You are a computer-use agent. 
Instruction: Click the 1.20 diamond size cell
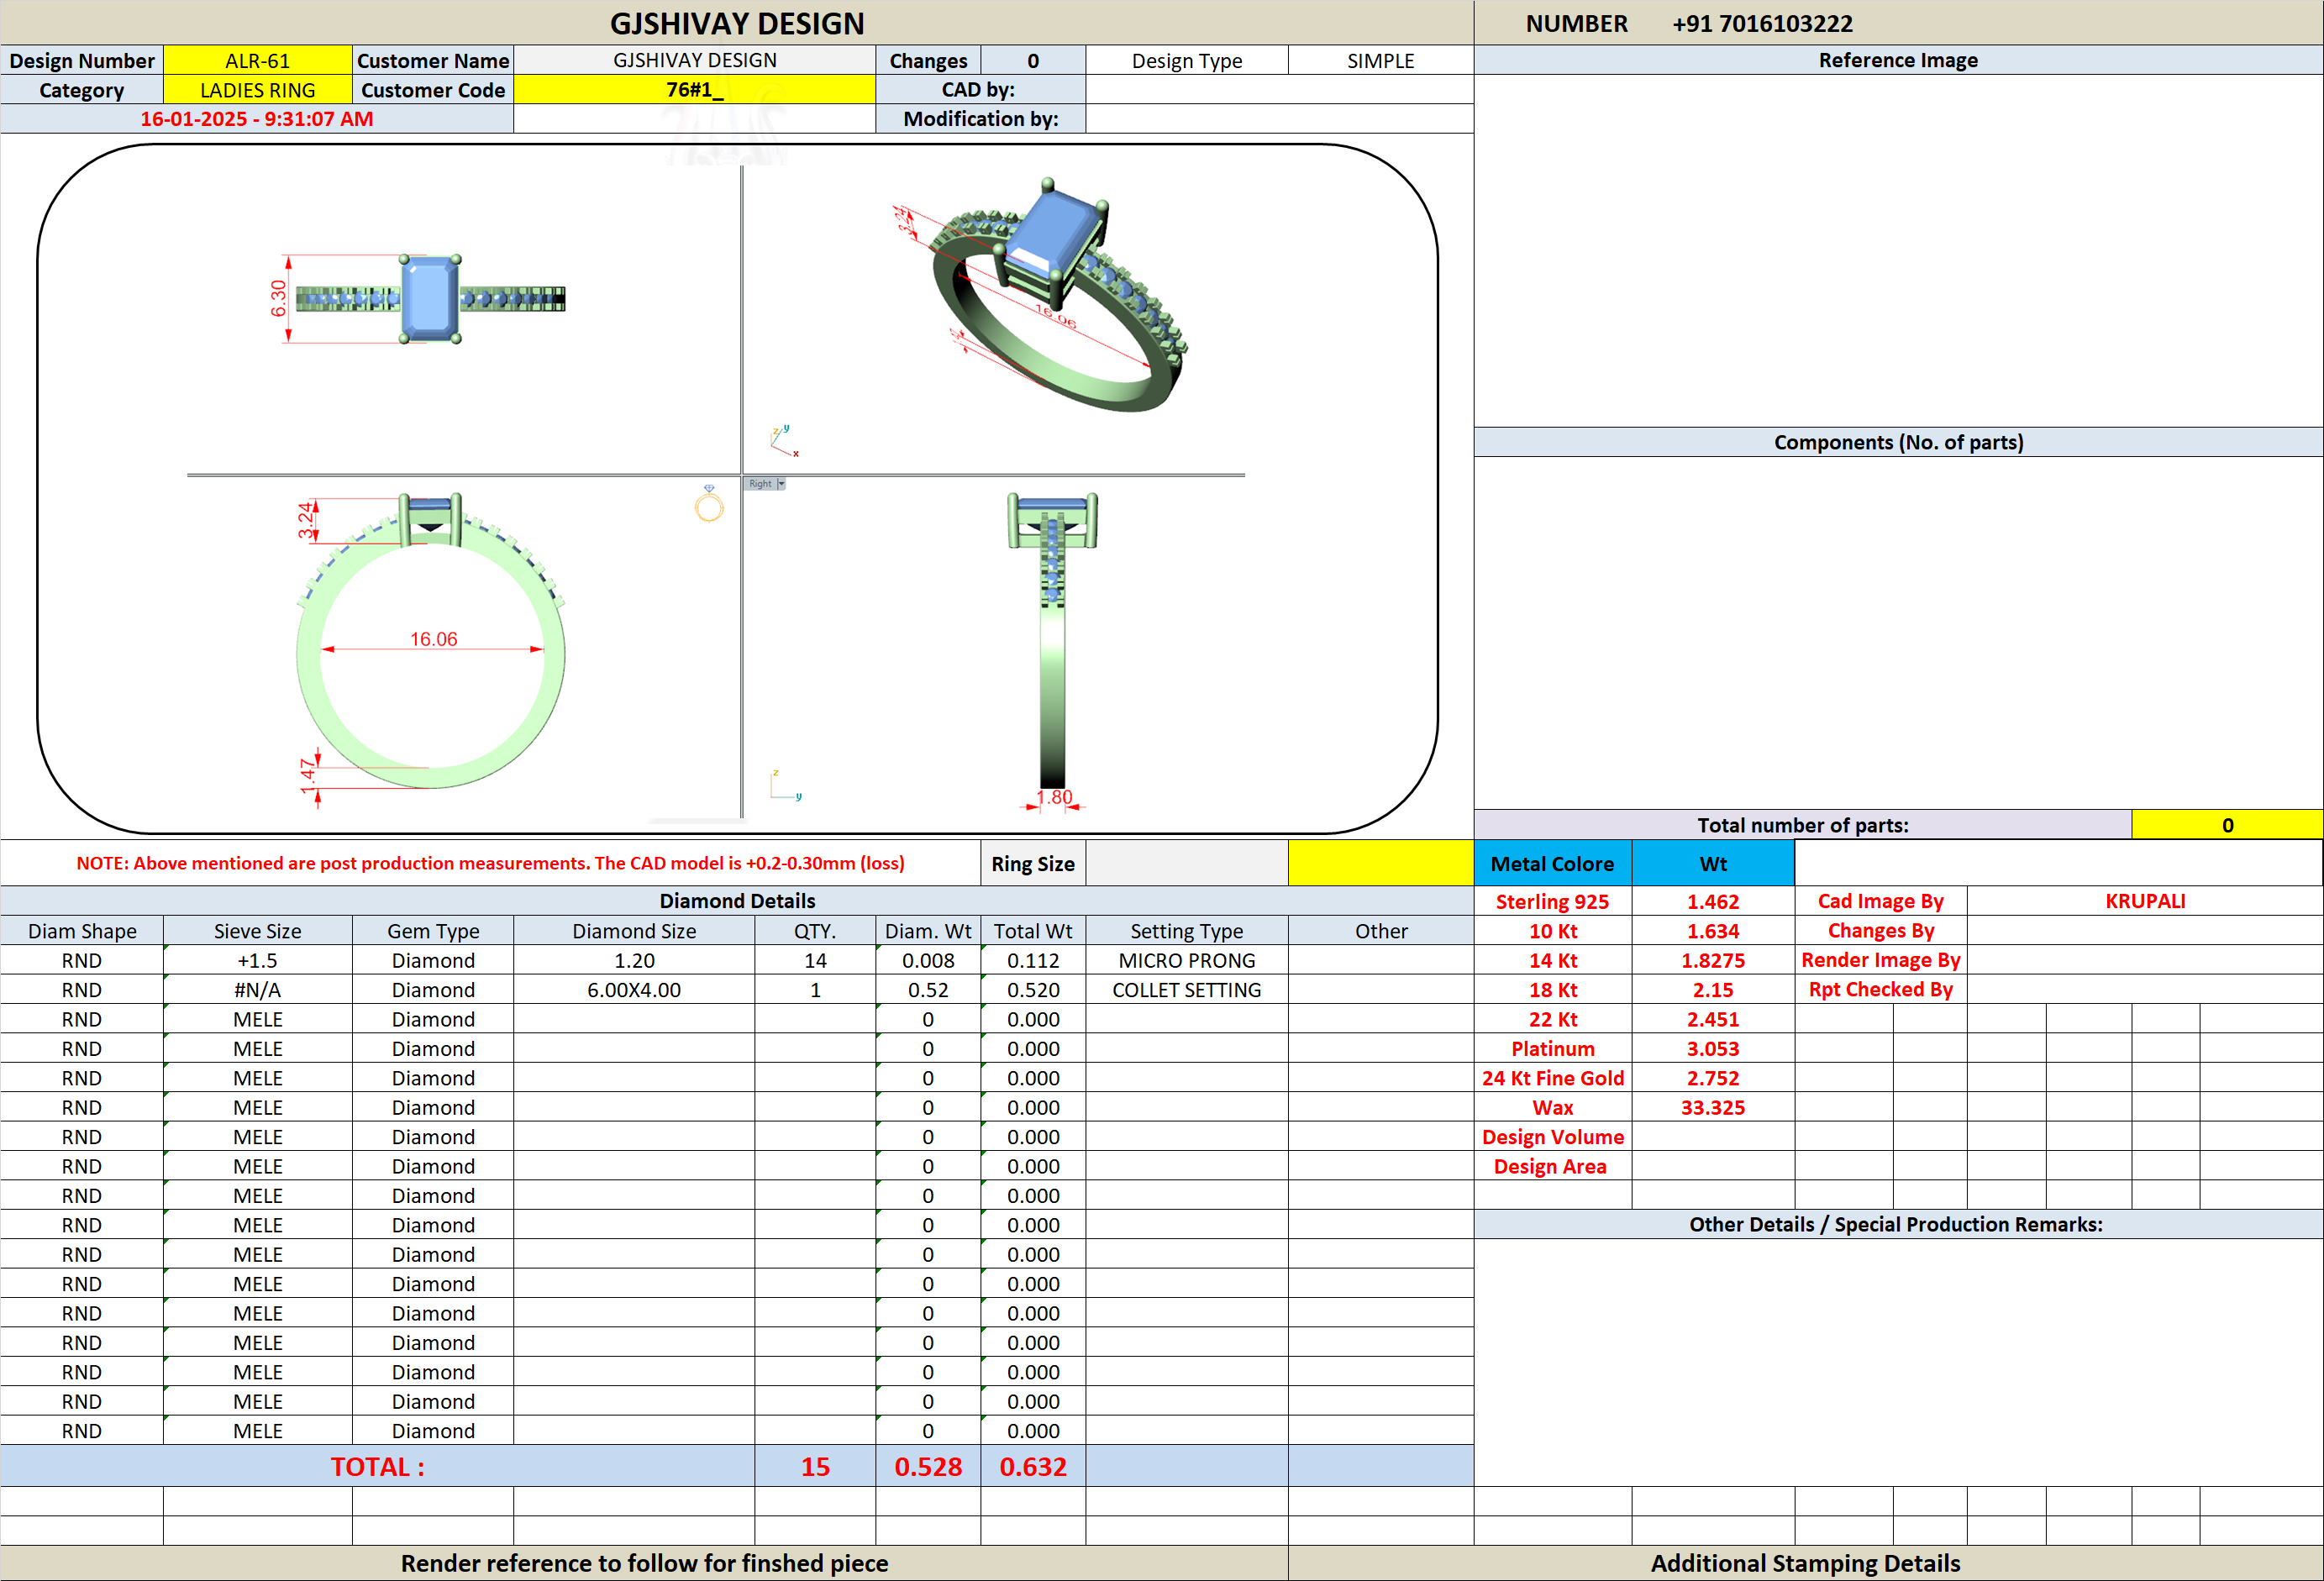coord(634,960)
